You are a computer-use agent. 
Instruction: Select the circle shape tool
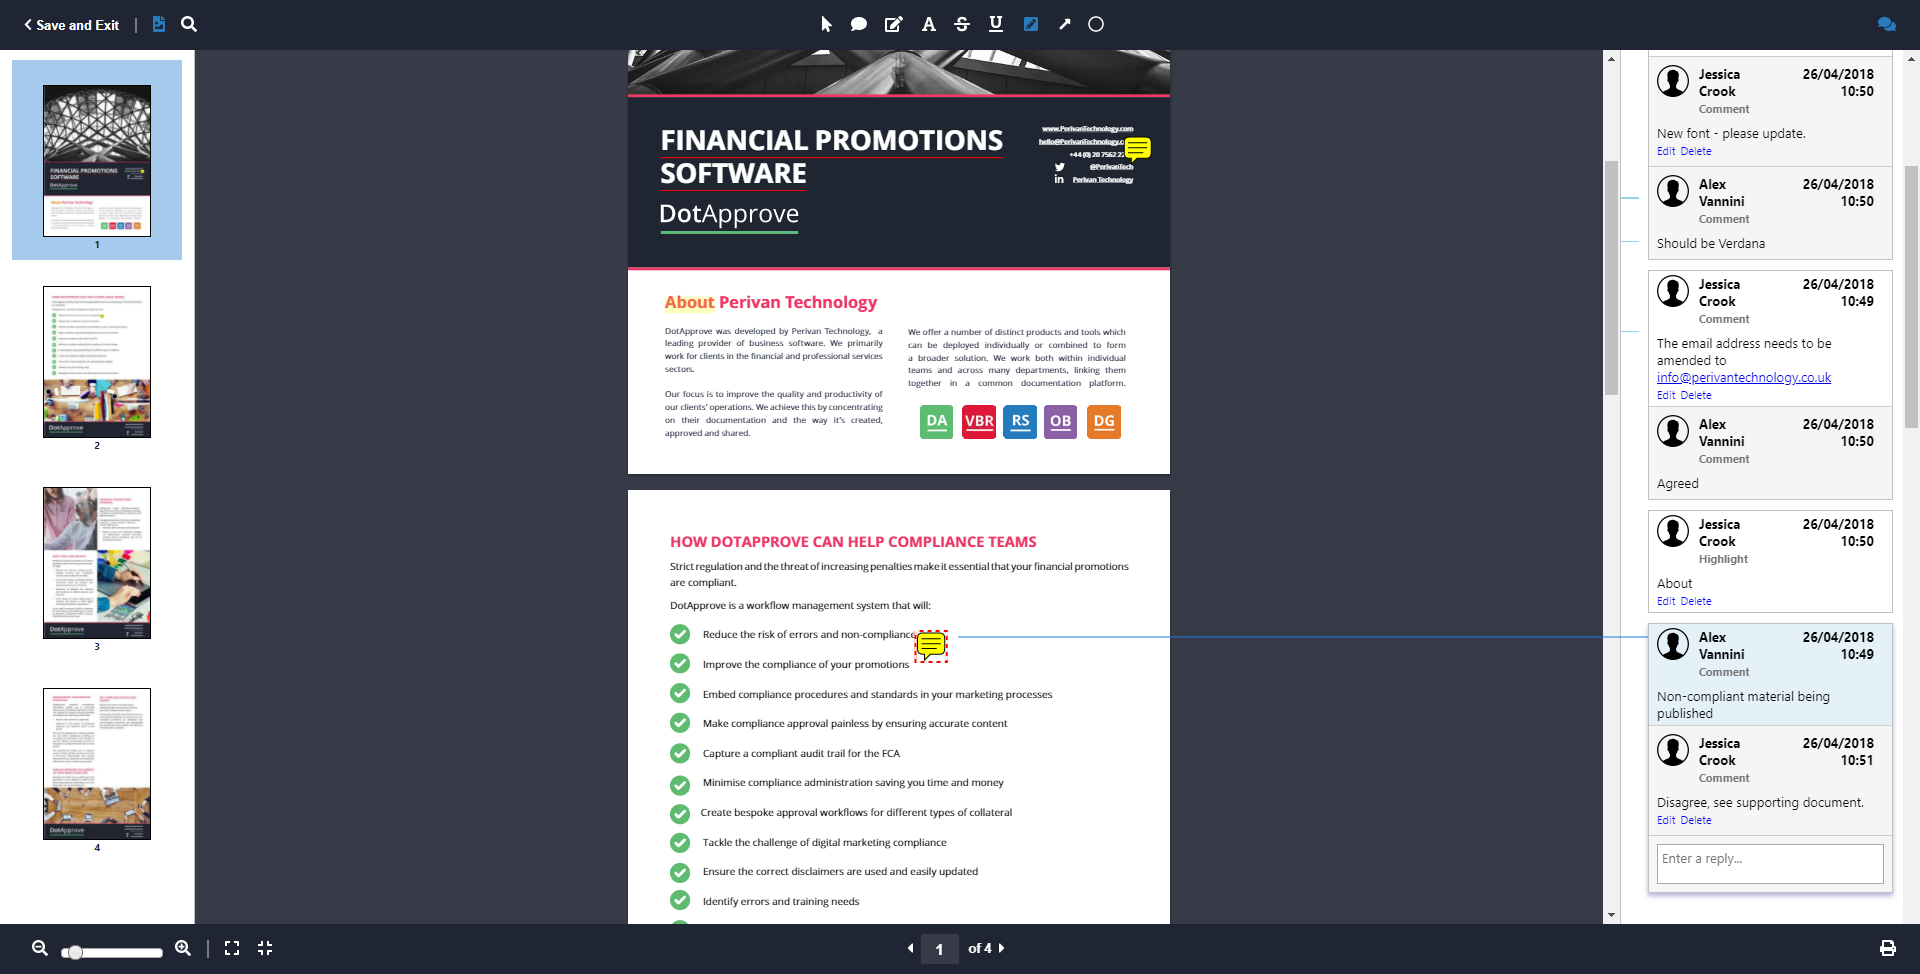tap(1096, 24)
